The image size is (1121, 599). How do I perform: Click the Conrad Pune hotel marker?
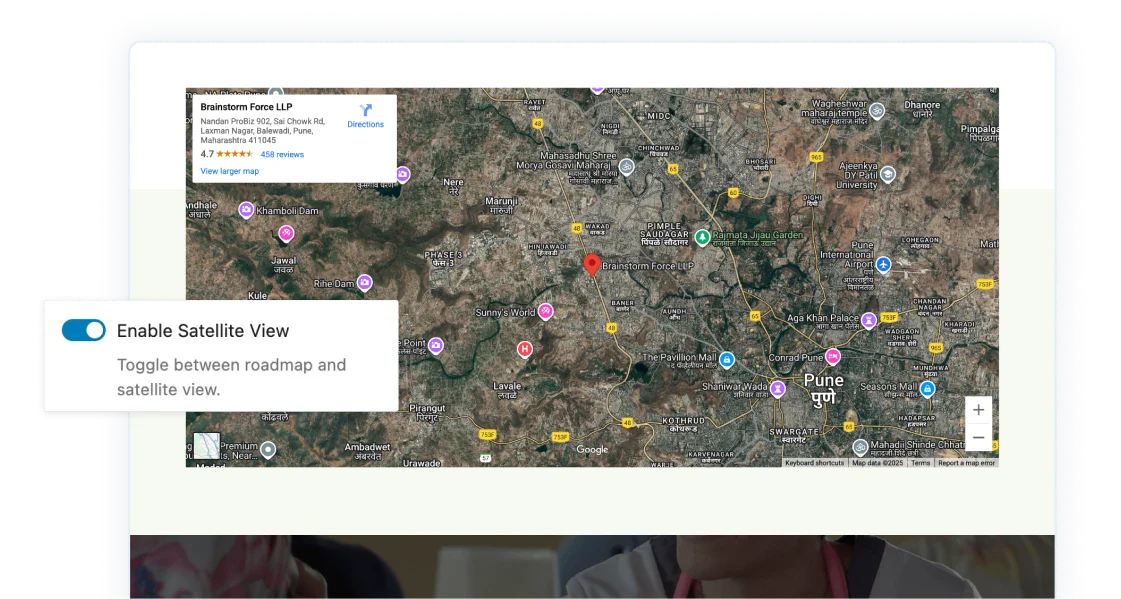click(x=832, y=357)
